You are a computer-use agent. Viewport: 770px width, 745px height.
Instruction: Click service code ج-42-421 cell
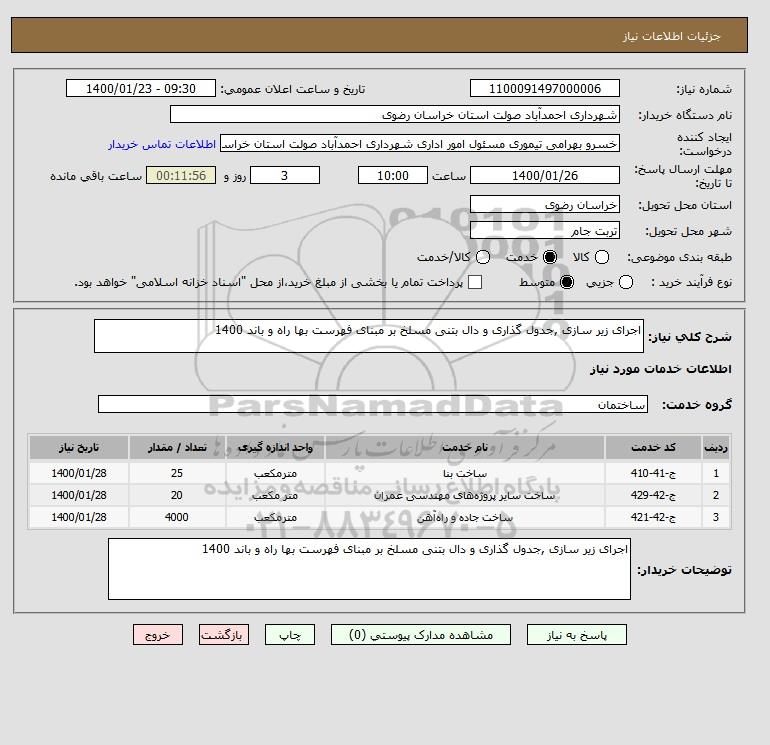pos(653,517)
